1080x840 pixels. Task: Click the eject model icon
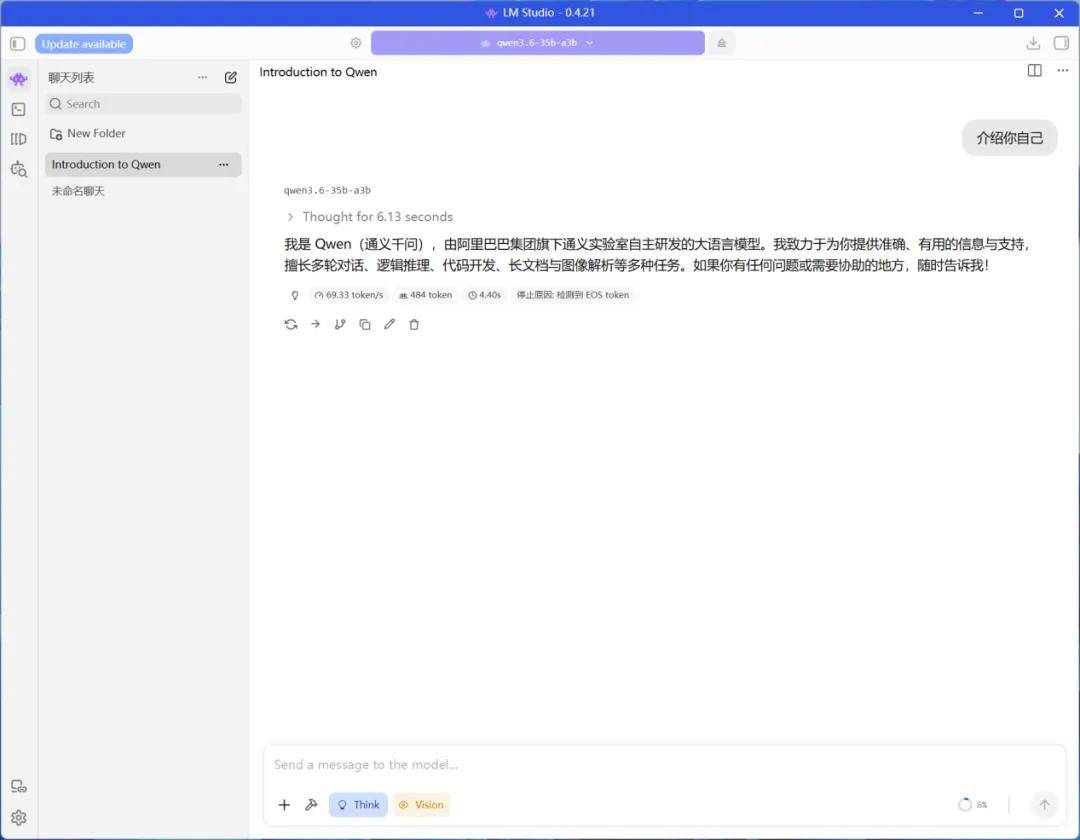(721, 43)
